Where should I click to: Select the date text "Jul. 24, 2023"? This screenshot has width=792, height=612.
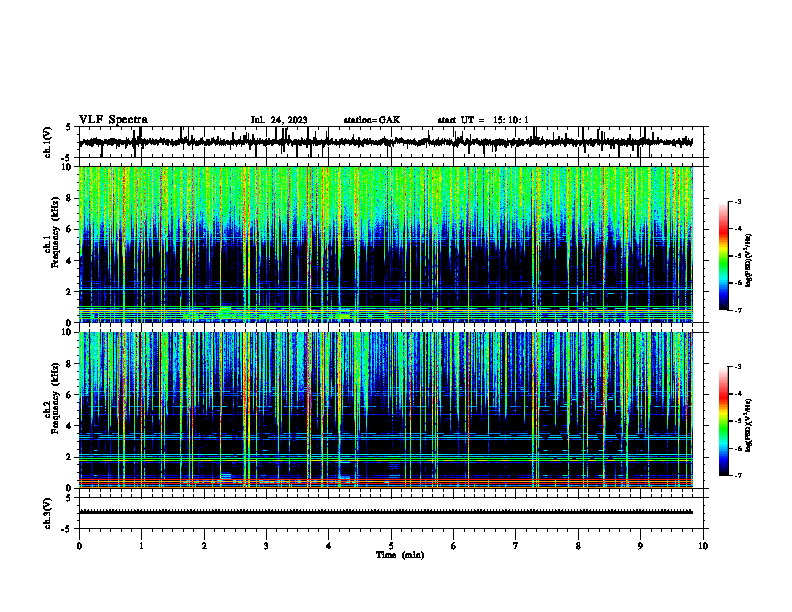(279, 120)
